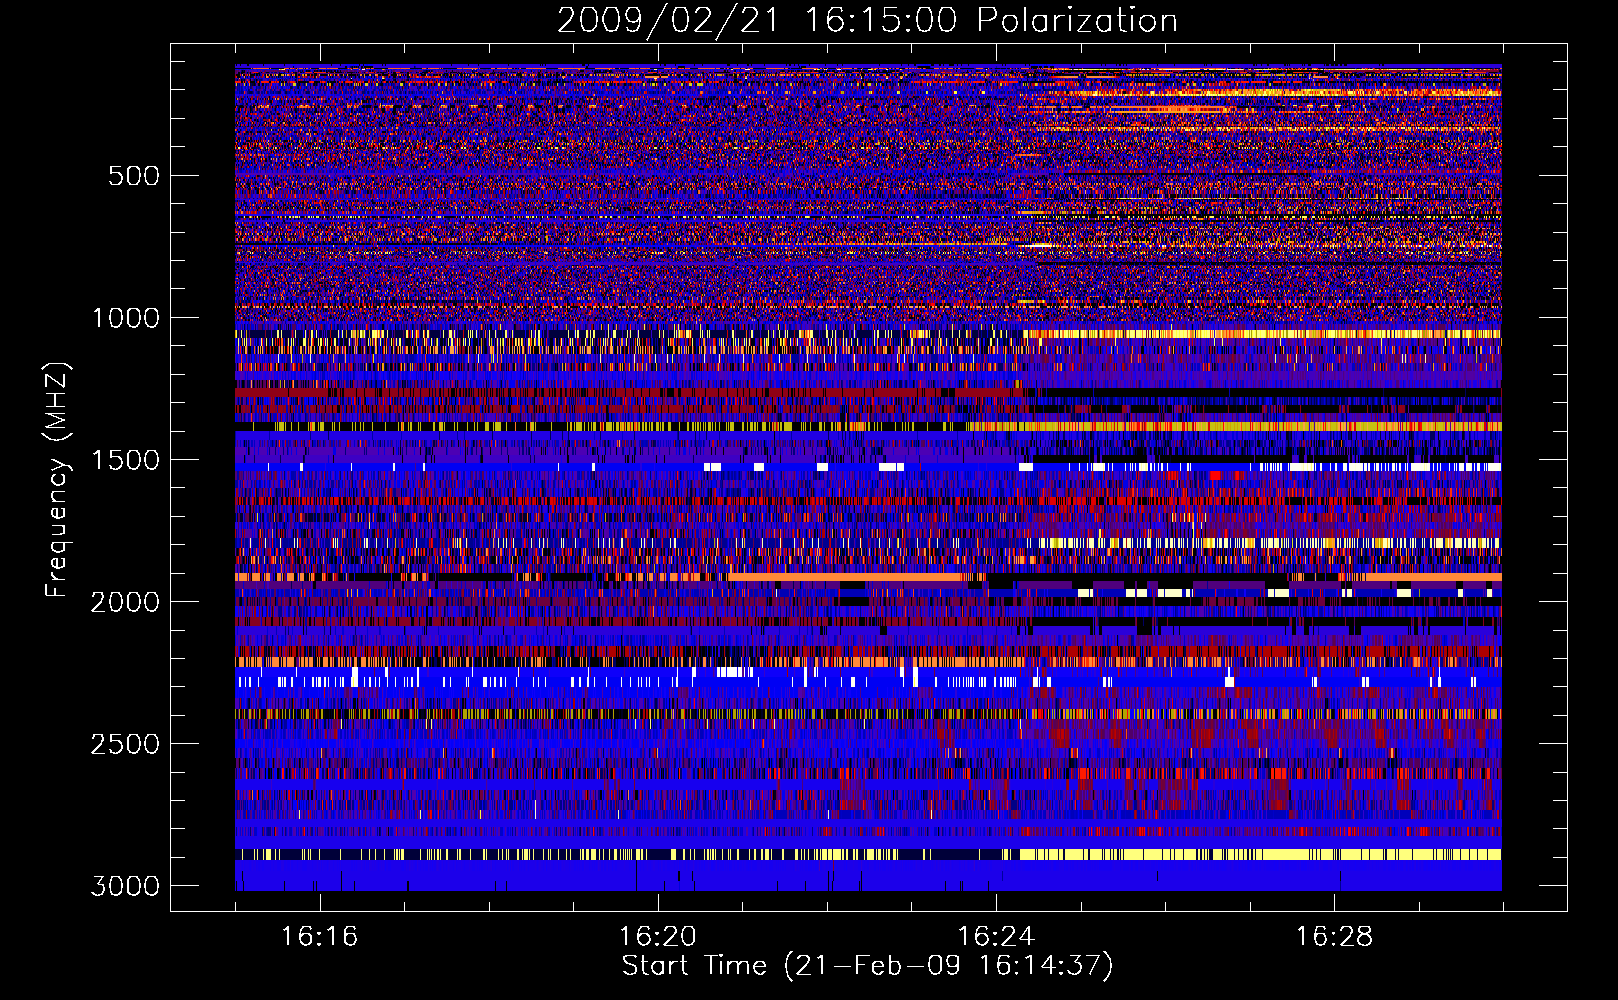The image size is (1618, 1000).
Task: Click the 2000 frequency tick label
Action: [x=125, y=602]
